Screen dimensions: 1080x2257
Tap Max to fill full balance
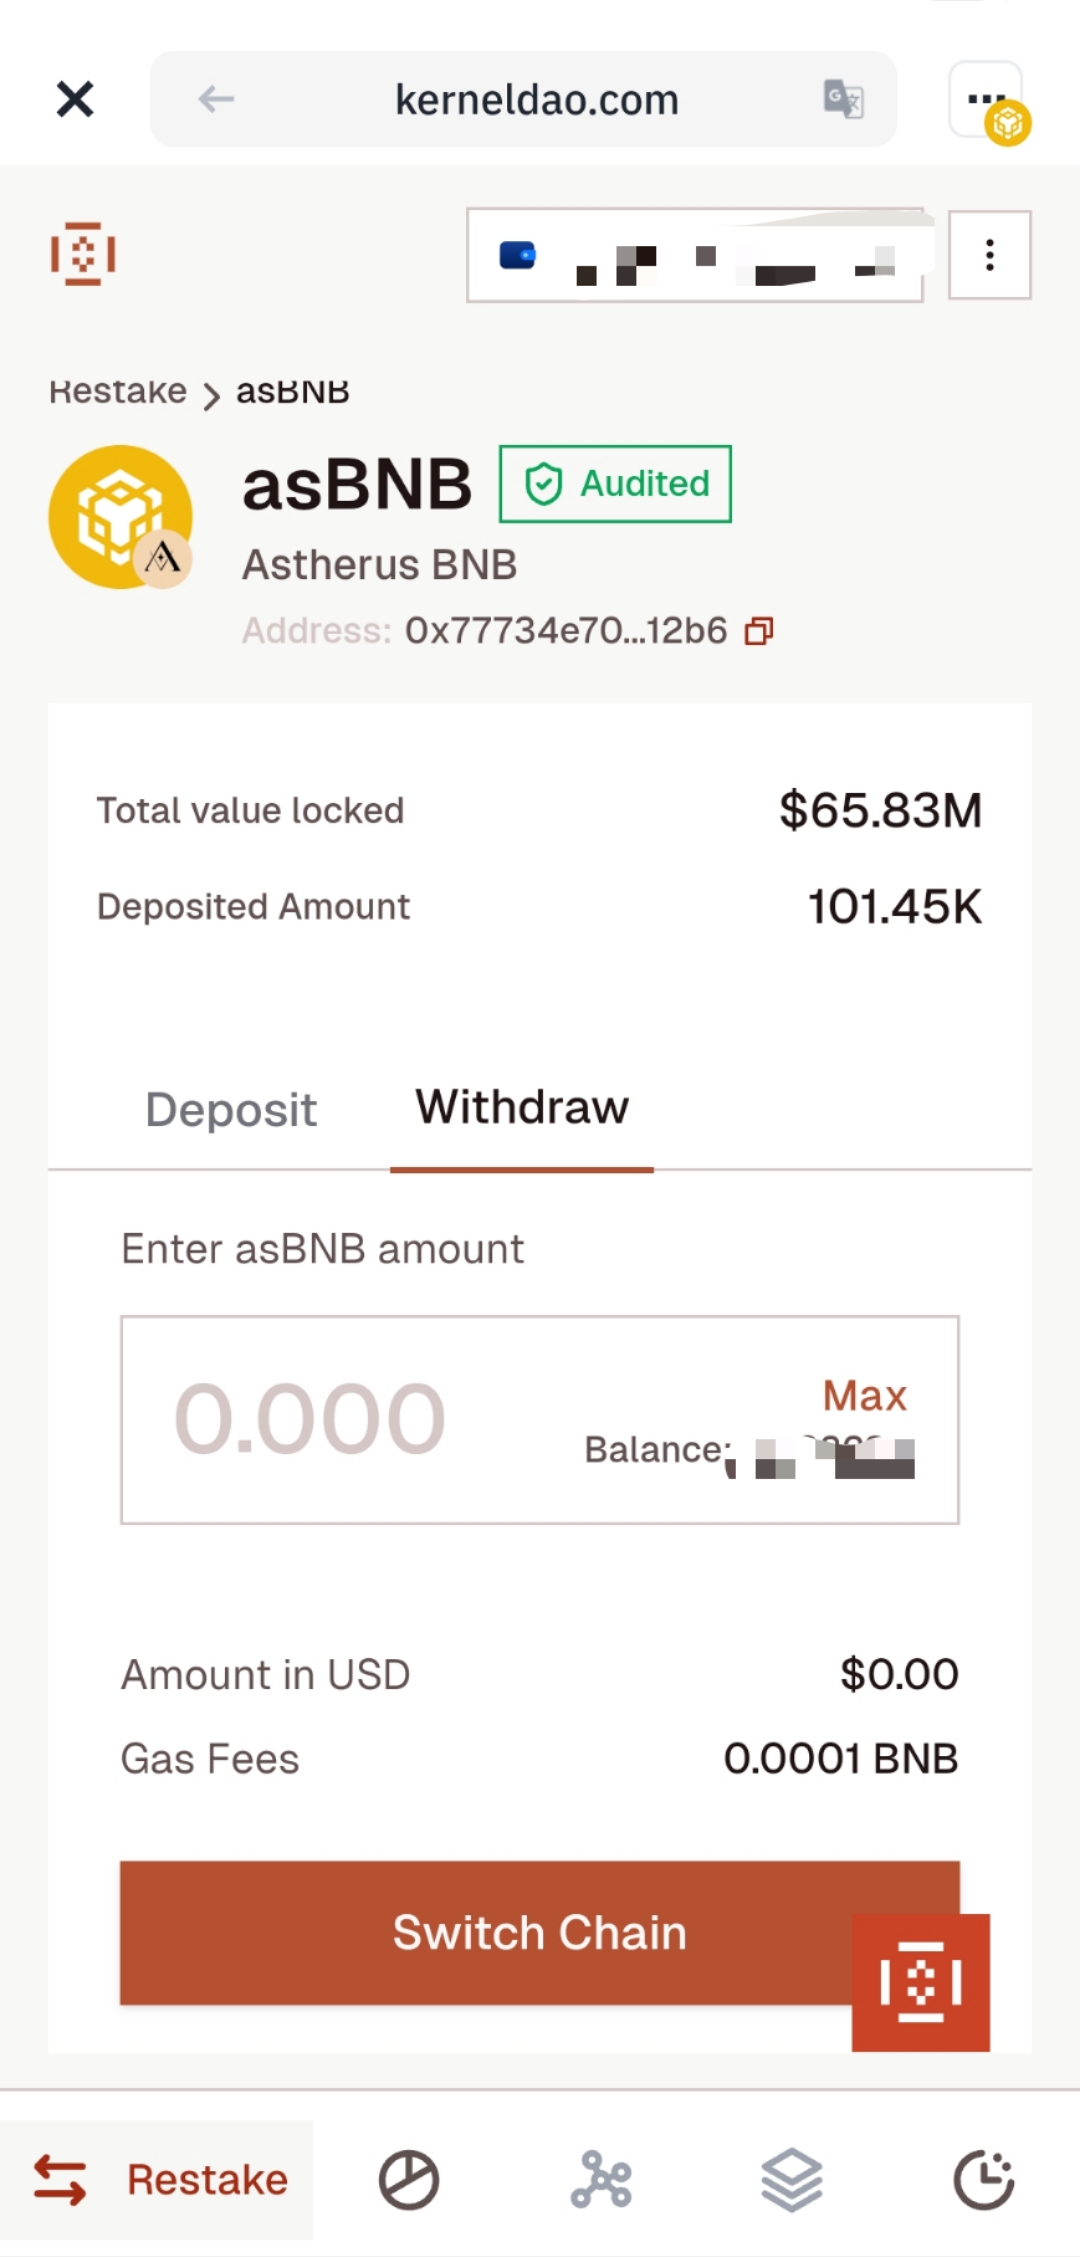864,1395
